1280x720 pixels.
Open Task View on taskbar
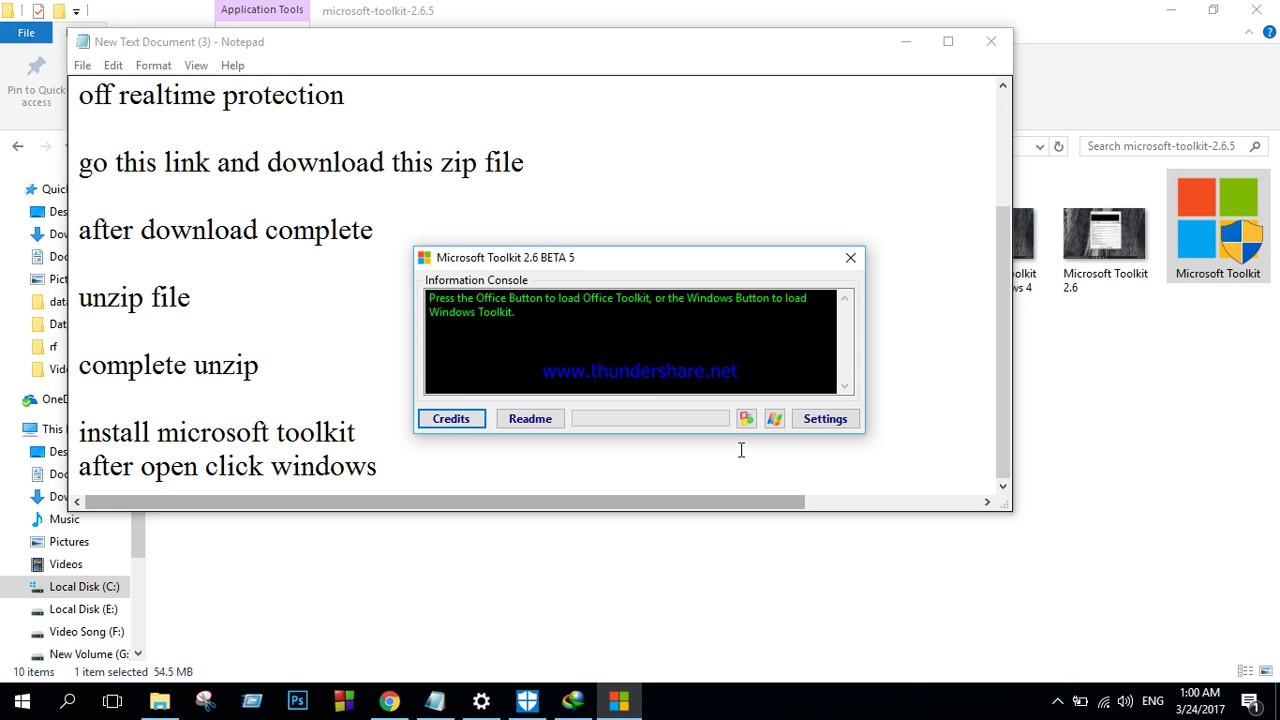pos(113,701)
